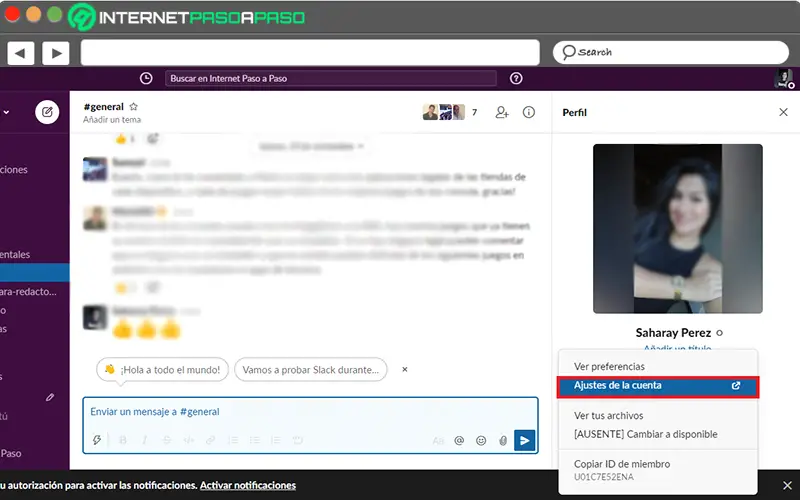The image size is (800, 500).
Task: Click the red macOS close light
Action: 12,14
